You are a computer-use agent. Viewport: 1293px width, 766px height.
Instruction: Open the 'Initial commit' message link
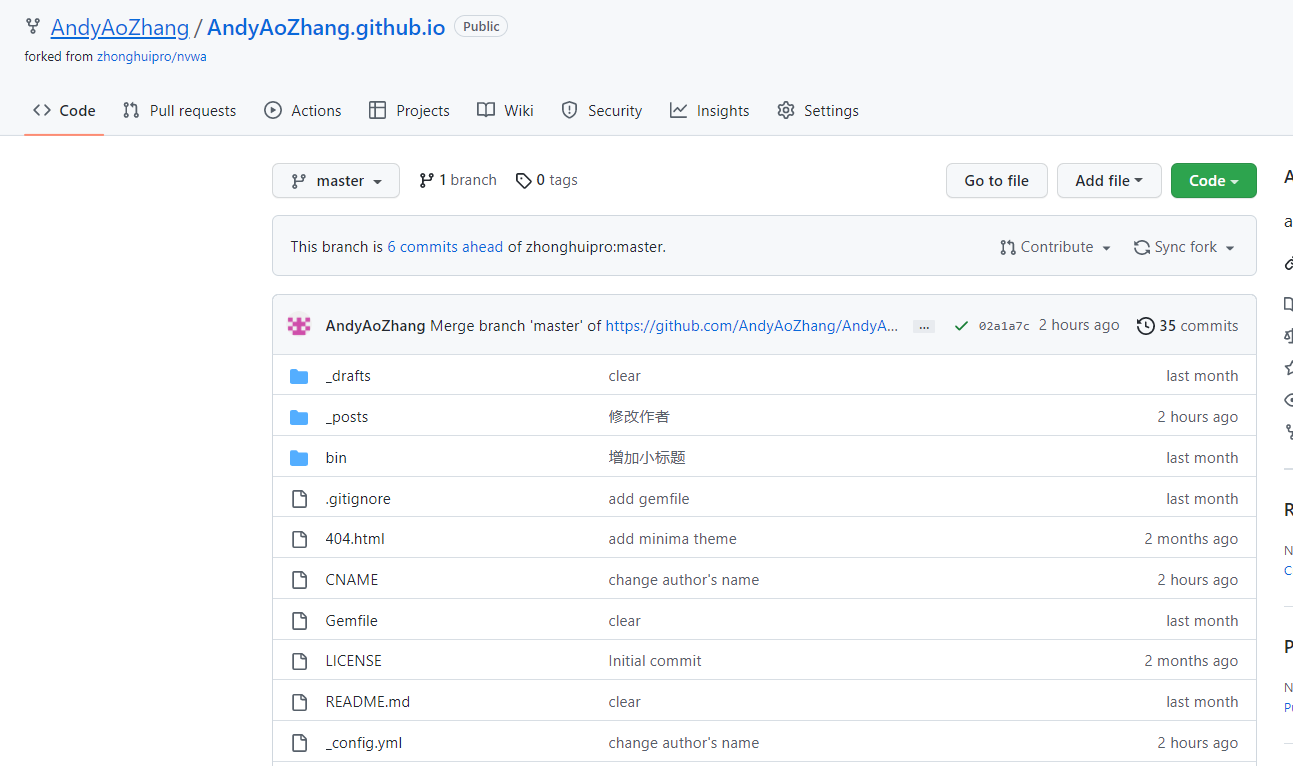[x=655, y=661]
